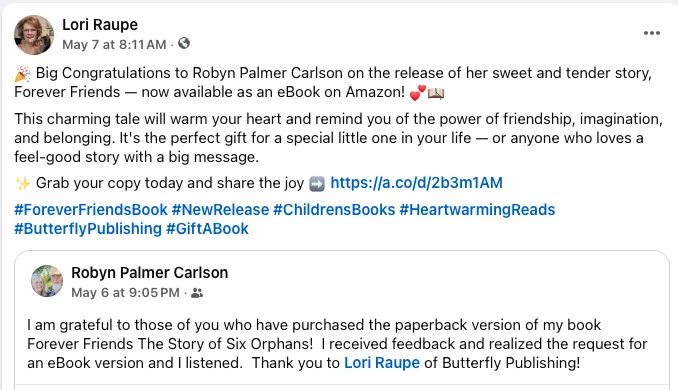Open the Amazon link a.co/d/2b3m1AM
Image resolution: width=678 pixels, height=390 pixels.
(416, 183)
